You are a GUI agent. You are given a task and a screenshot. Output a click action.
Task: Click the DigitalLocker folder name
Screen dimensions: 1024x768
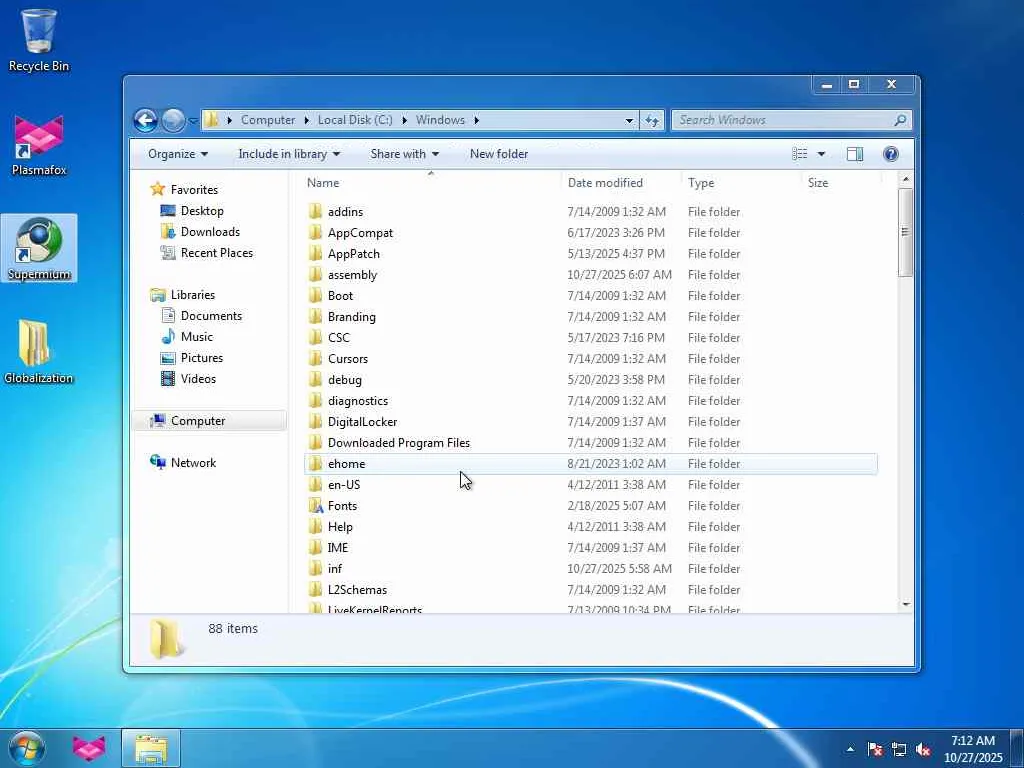coord(362,422)
